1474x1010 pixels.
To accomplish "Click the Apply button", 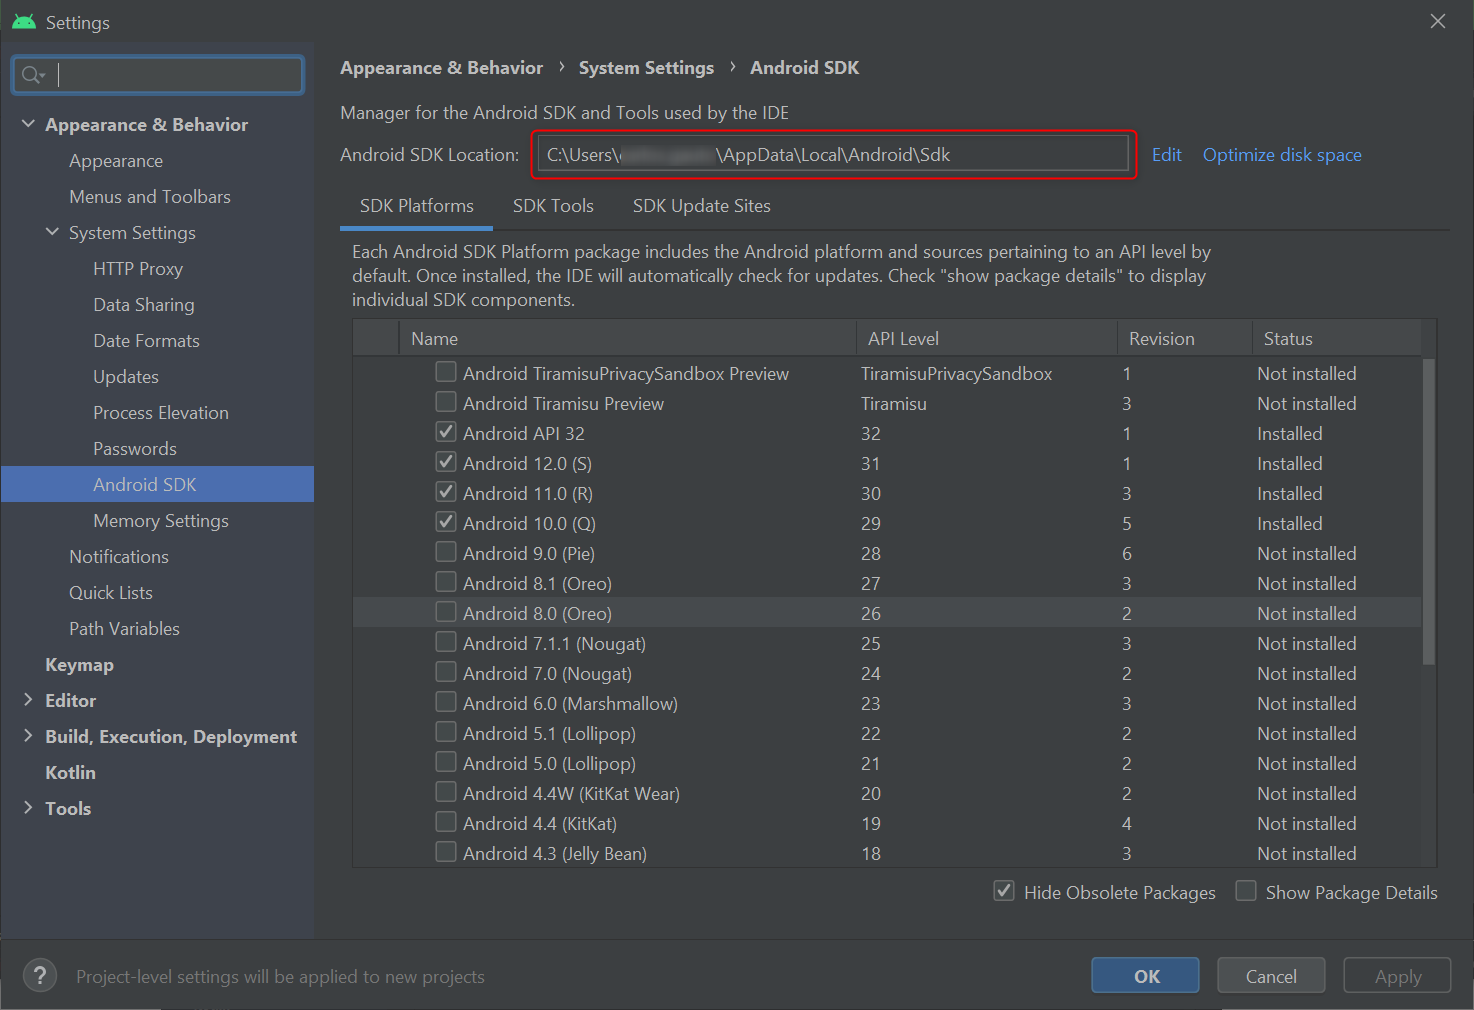I will [1397, 976].
